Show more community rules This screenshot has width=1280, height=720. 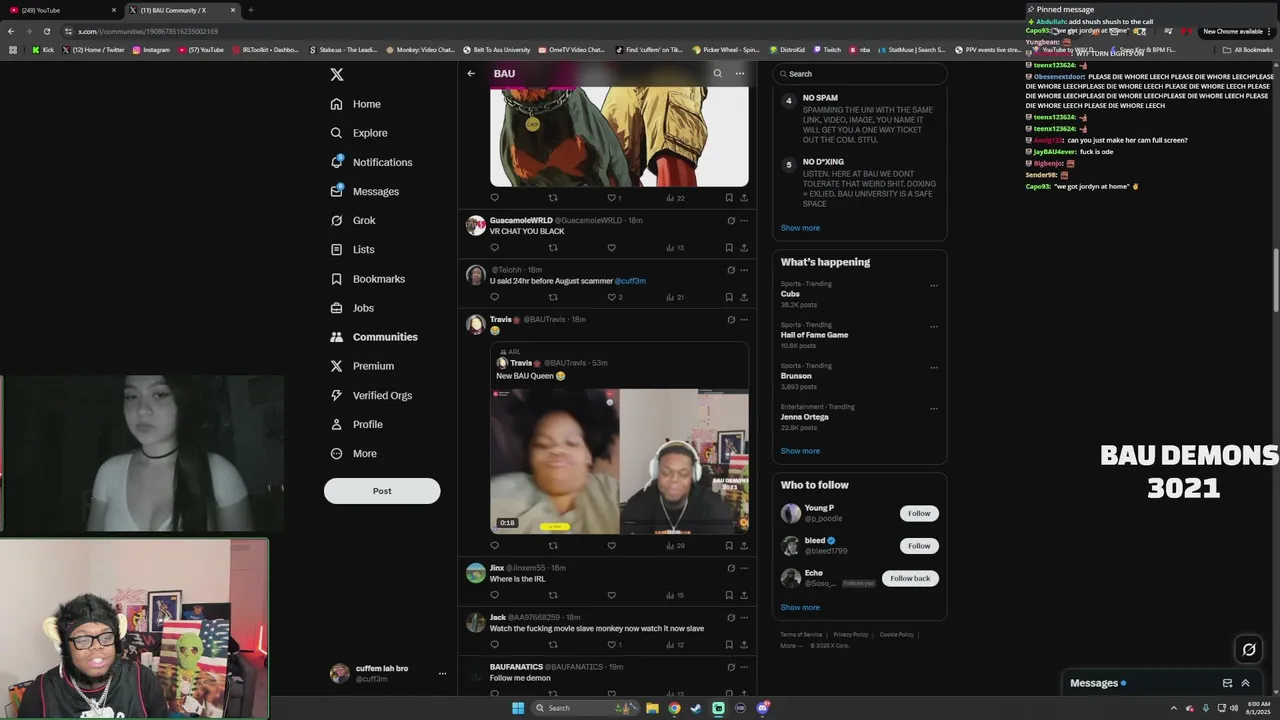tap(800, 228)
